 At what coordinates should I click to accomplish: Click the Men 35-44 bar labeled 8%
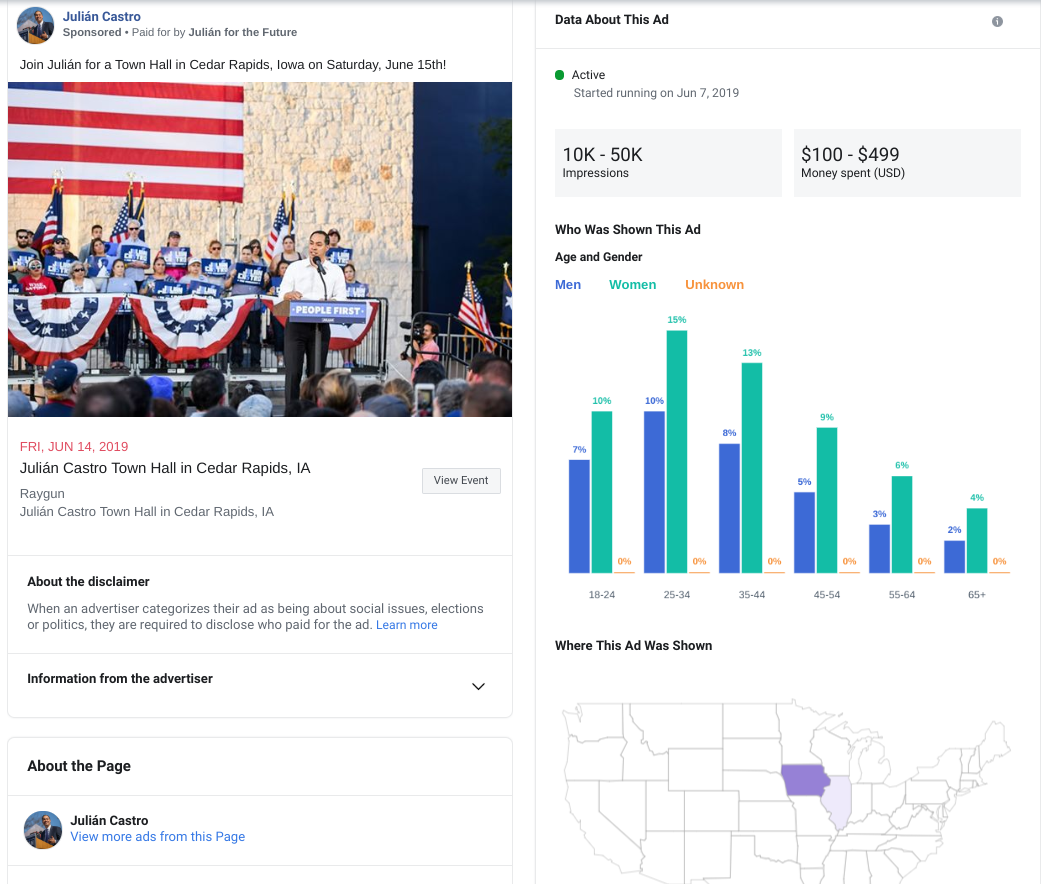click(x=729, y=508)
